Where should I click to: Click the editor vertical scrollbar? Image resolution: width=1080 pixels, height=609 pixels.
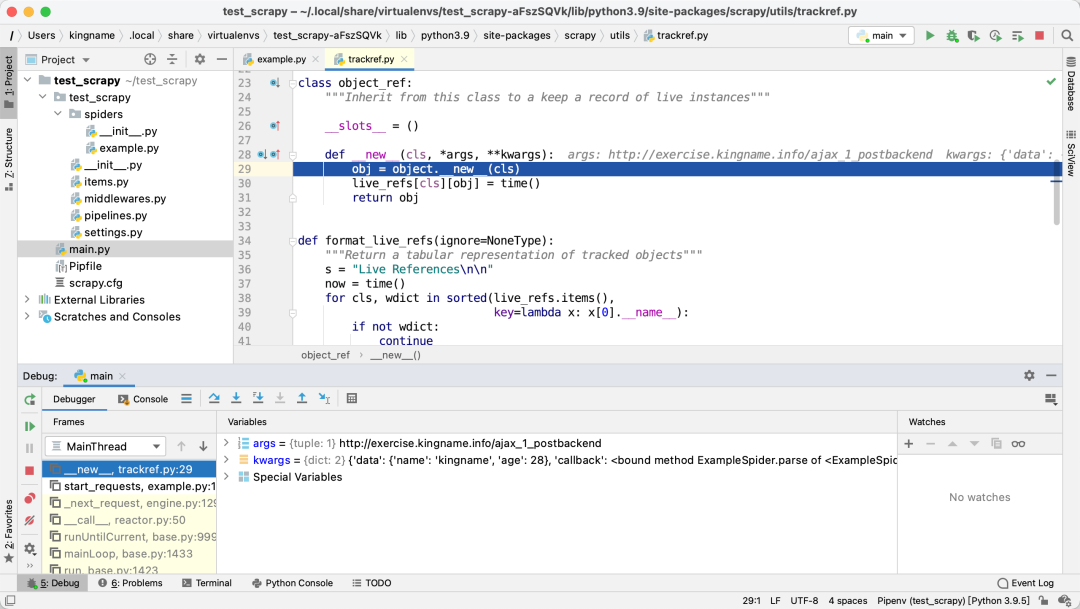pyautogui.click(x=1057, y=193)
